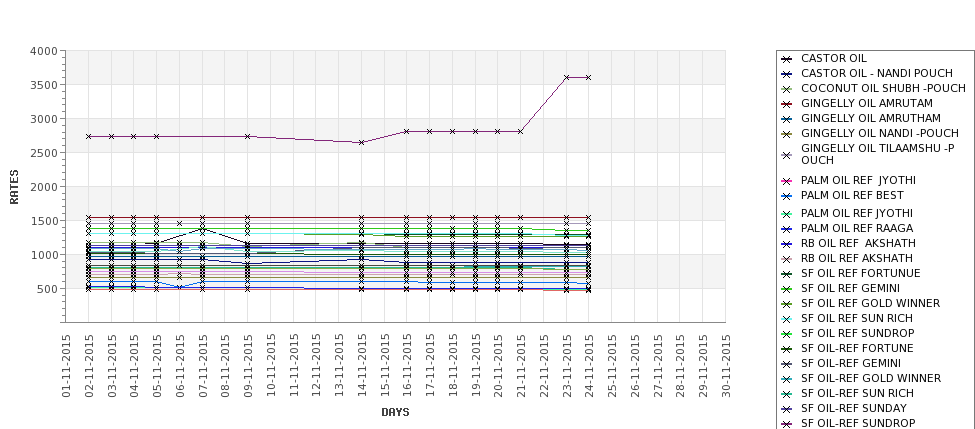Click the 09-11-2015 date label
Image resolution: width=975 pixels, height=429 pixels.
(247, 366)
